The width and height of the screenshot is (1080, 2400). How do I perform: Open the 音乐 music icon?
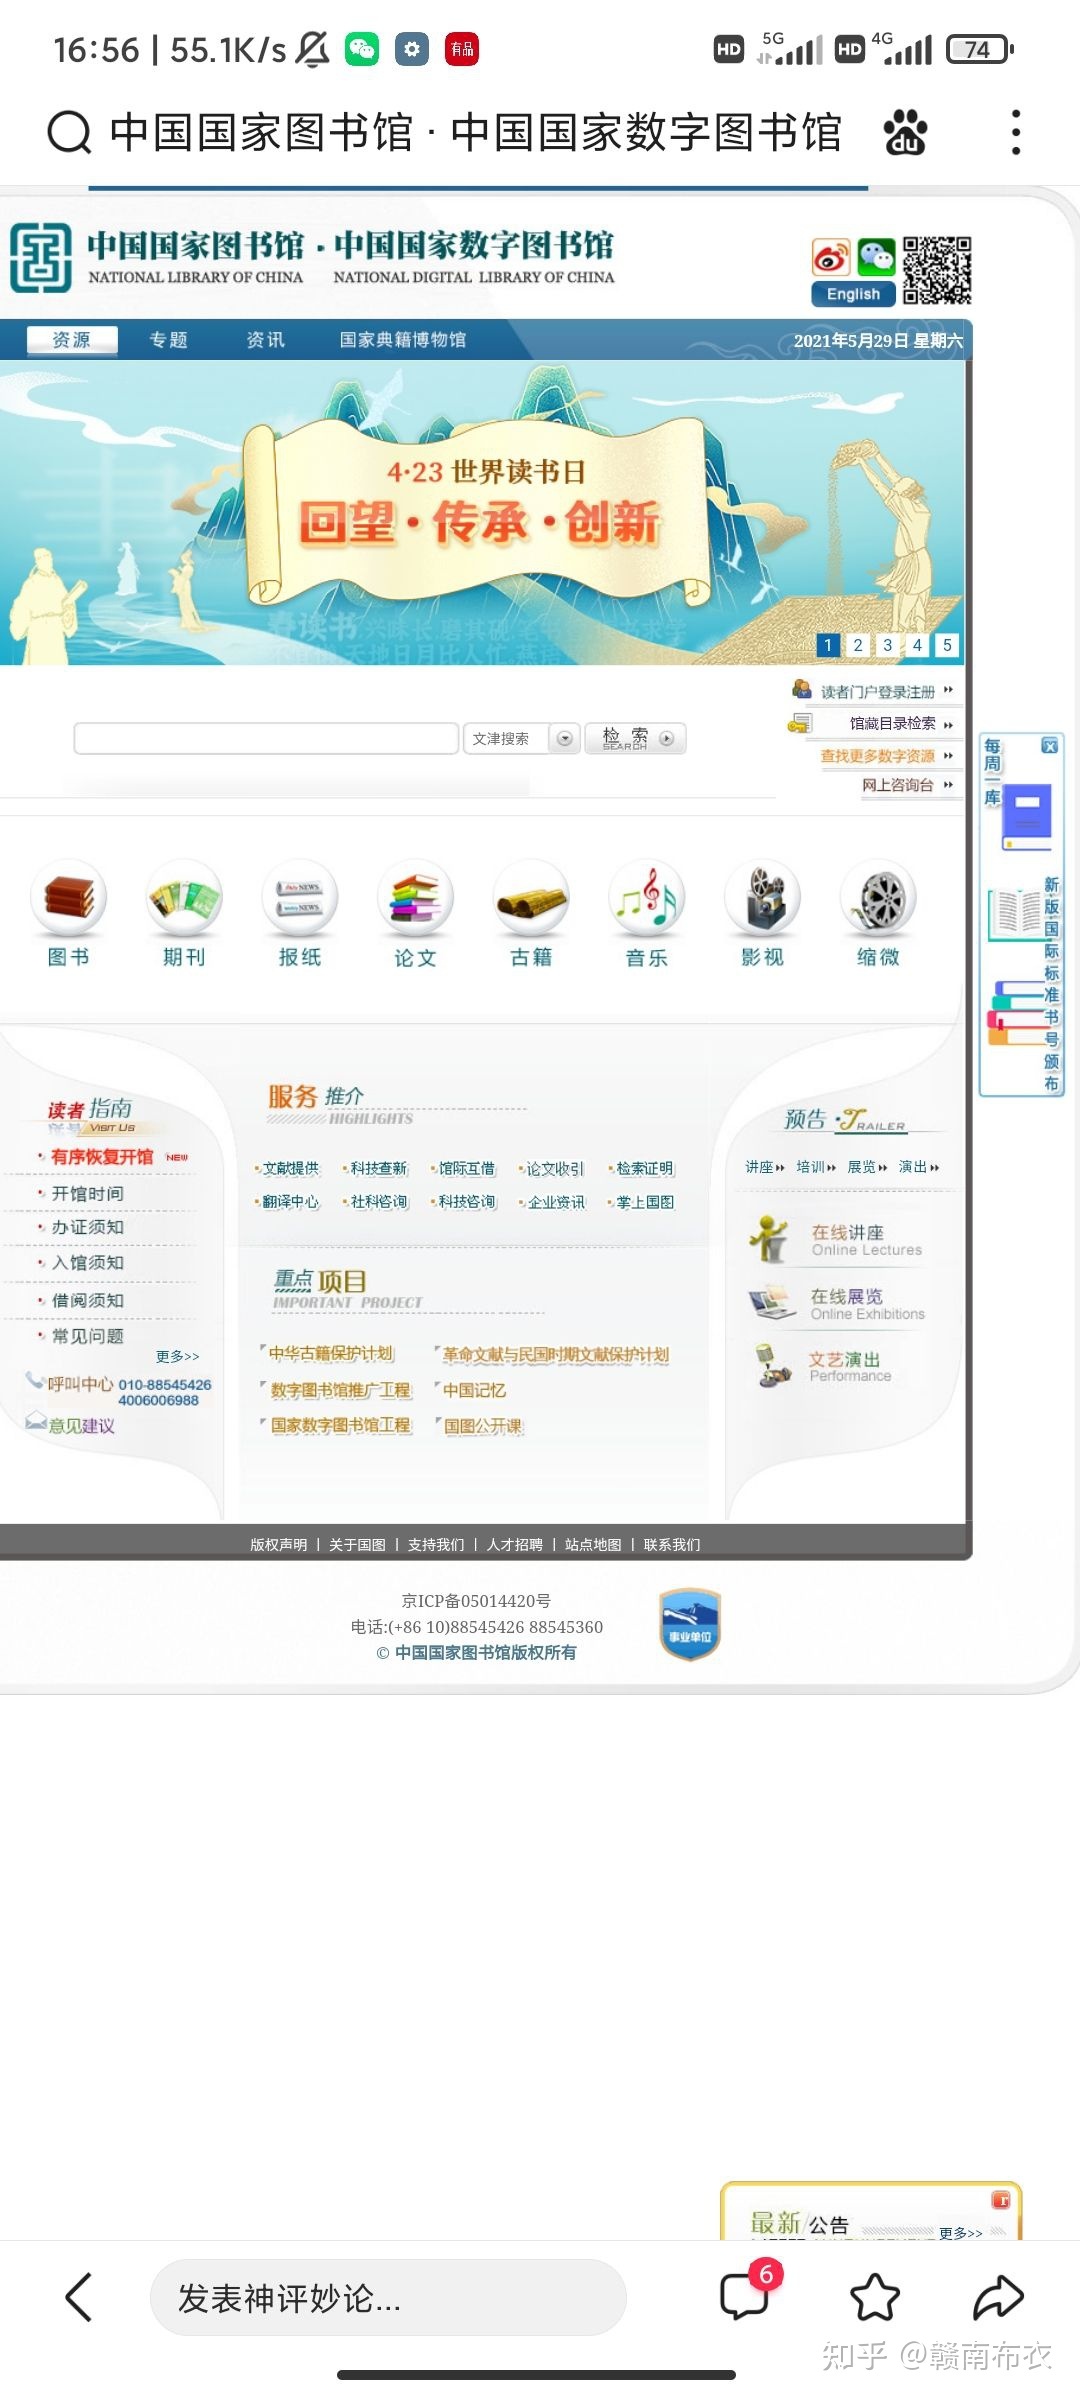click(x=647, y=915)
